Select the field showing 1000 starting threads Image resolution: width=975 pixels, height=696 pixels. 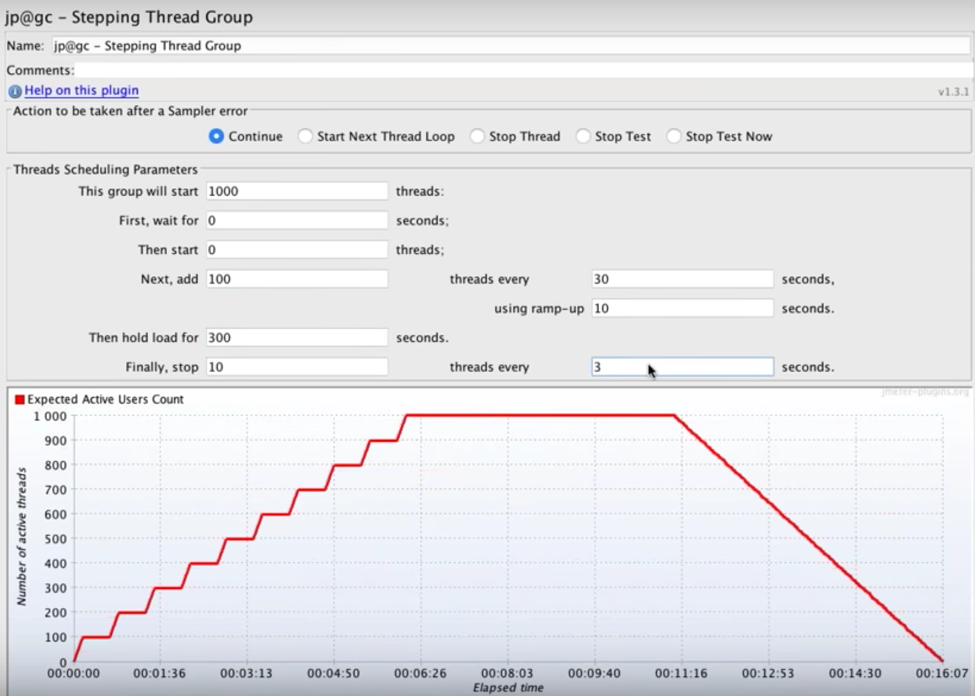click(295, 190)
